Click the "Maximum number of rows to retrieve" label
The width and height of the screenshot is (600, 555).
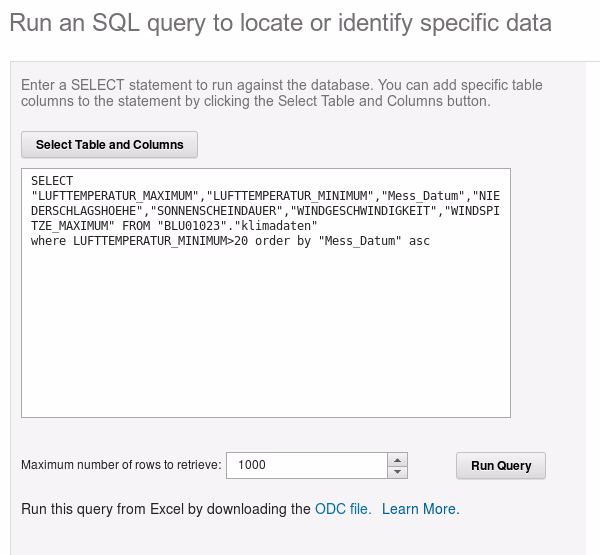(120, 465)
